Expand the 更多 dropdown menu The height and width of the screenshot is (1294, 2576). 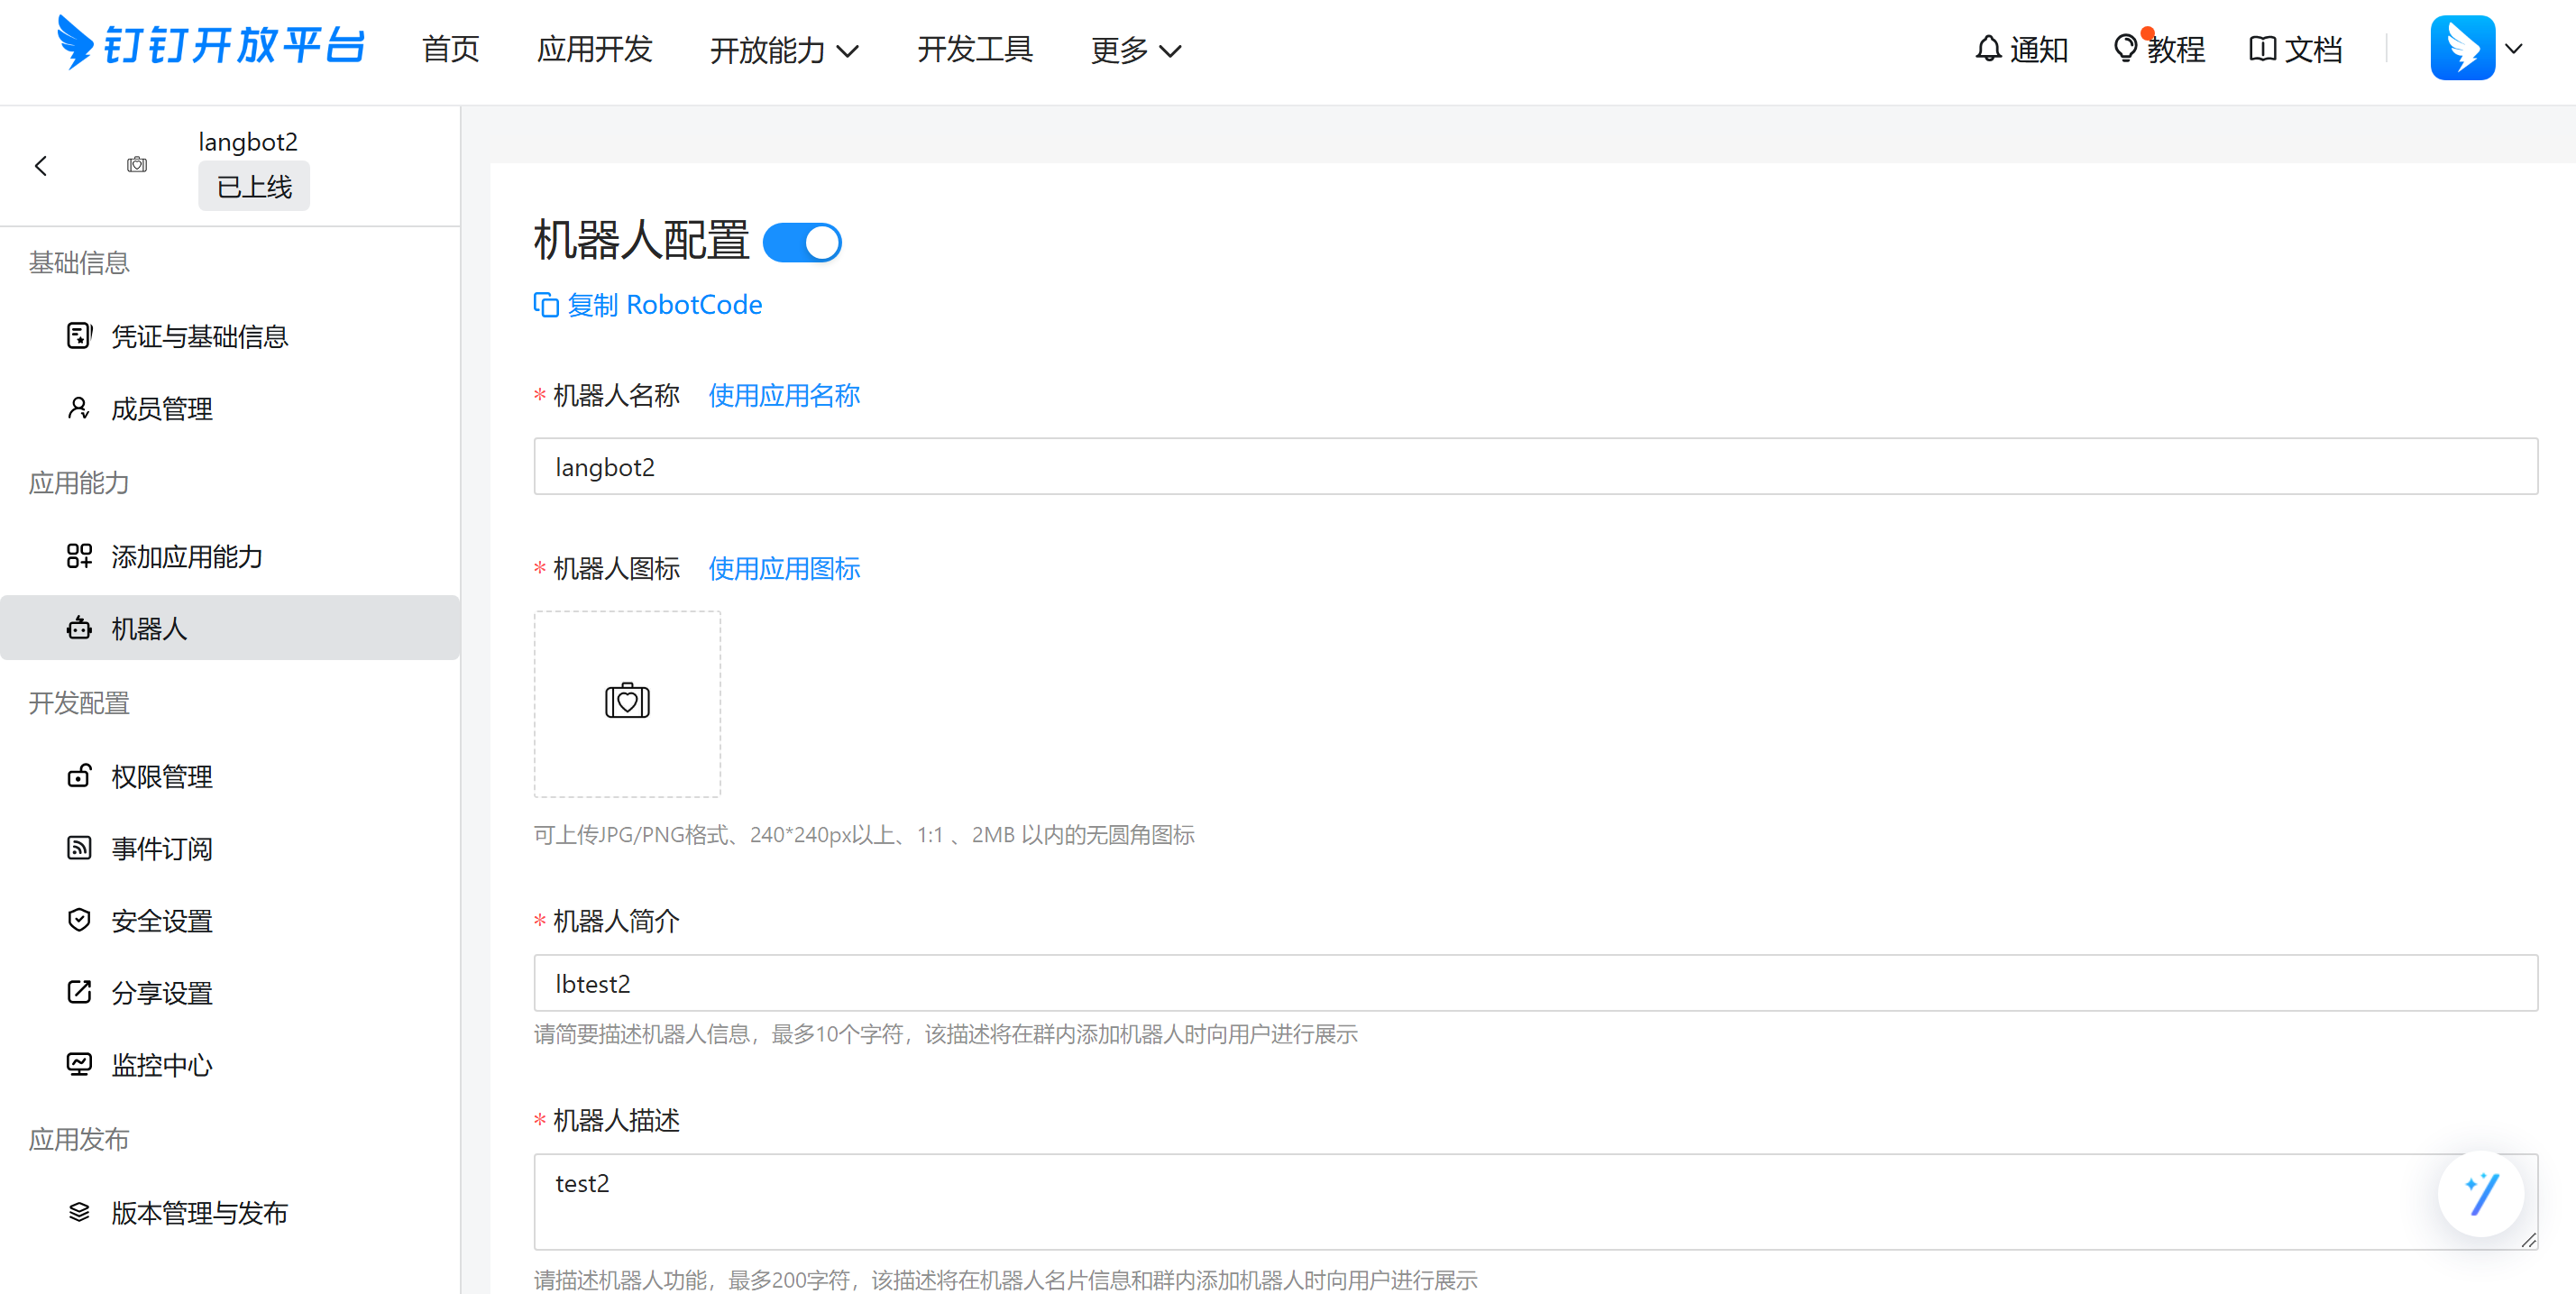(x=1134, y=49)
